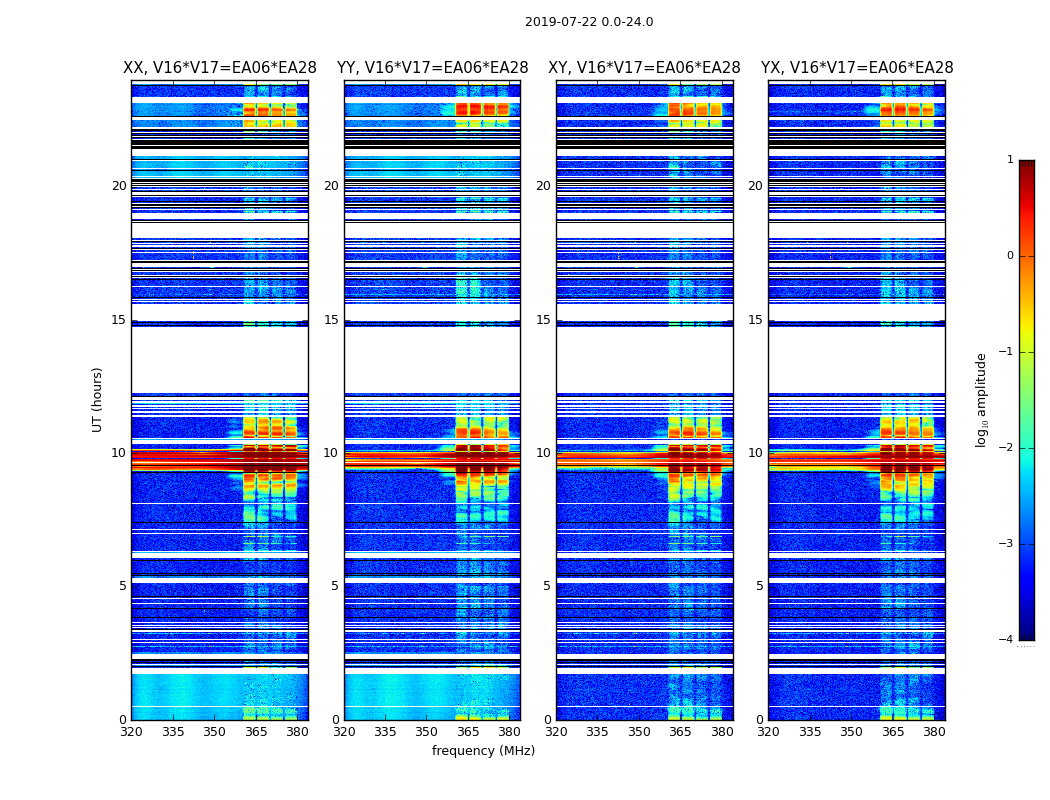This screenshot has height=800, width=1050.
Task: Click the UT tick label 20 of XX plot
Action: coord(119,185)
